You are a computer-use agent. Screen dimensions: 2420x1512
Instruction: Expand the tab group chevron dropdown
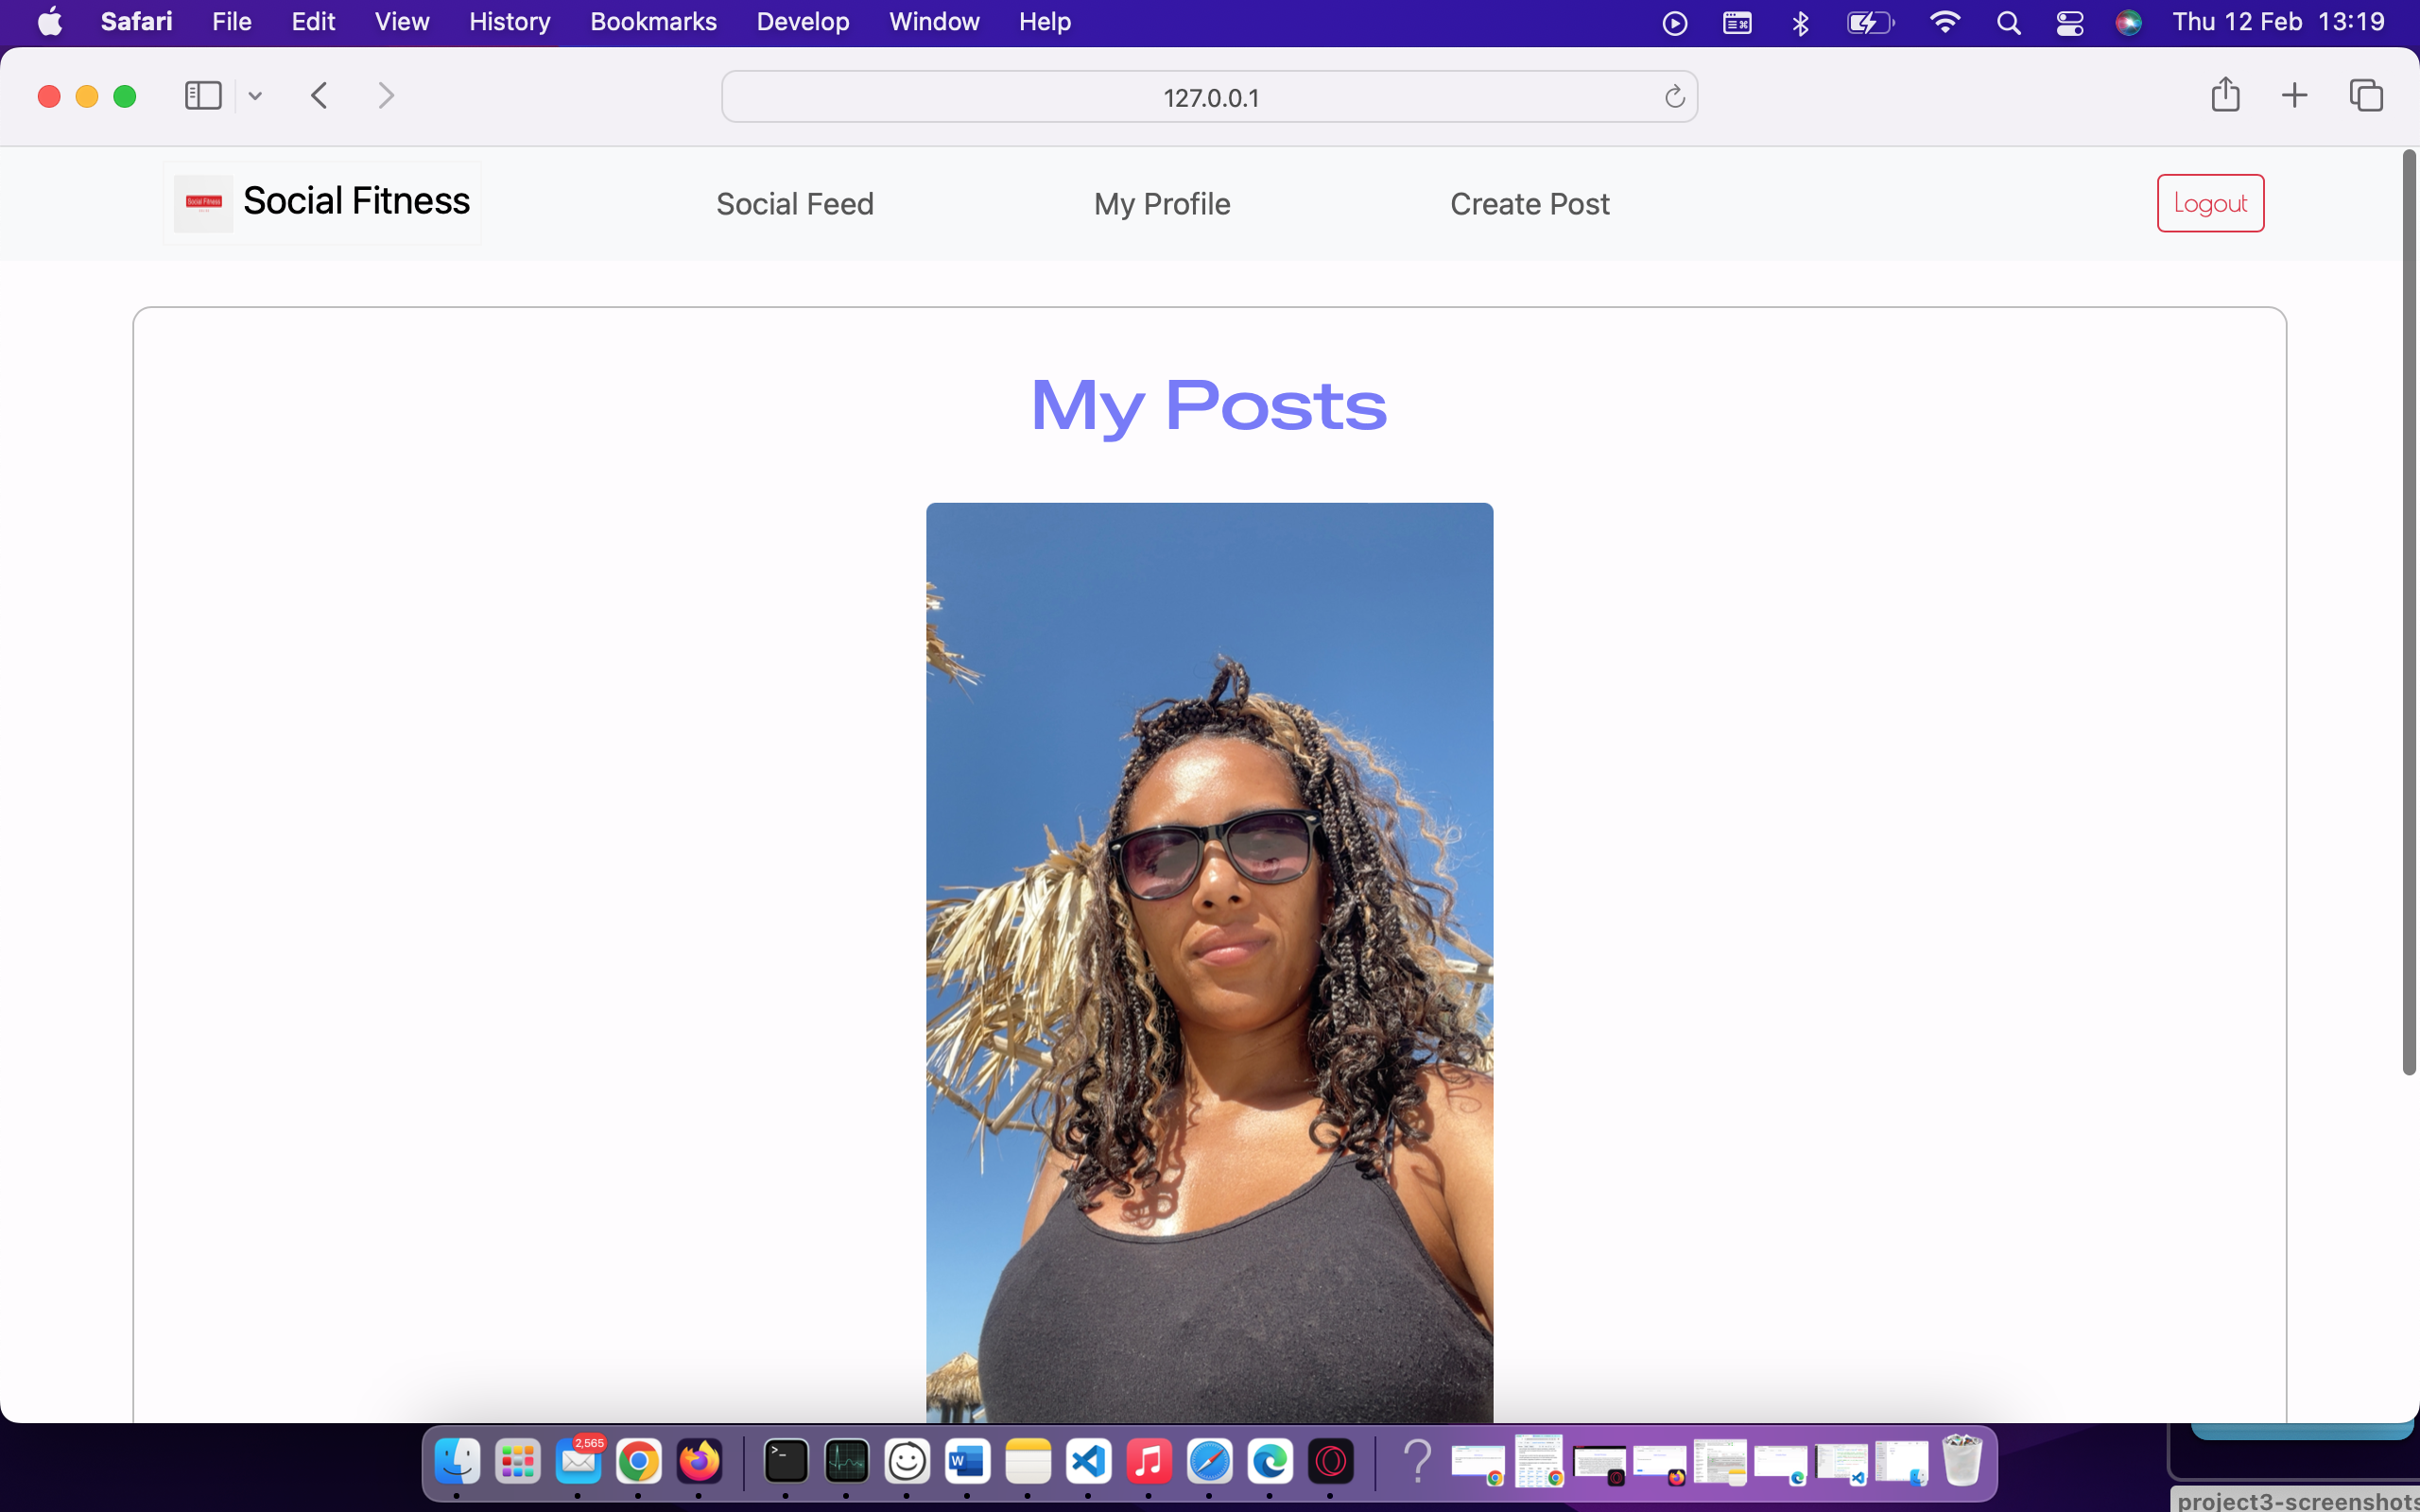click(254, 95)
